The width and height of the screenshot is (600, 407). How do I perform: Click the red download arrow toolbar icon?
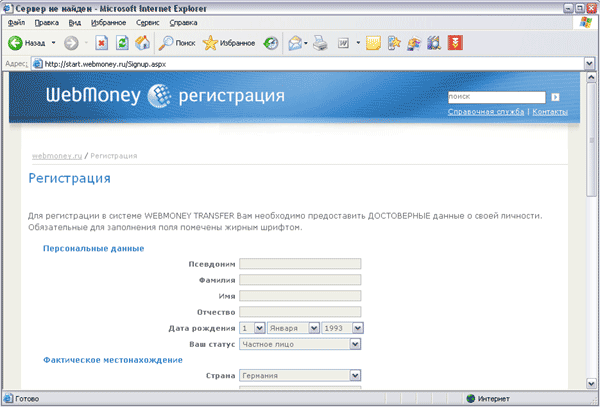click(455, 43)
